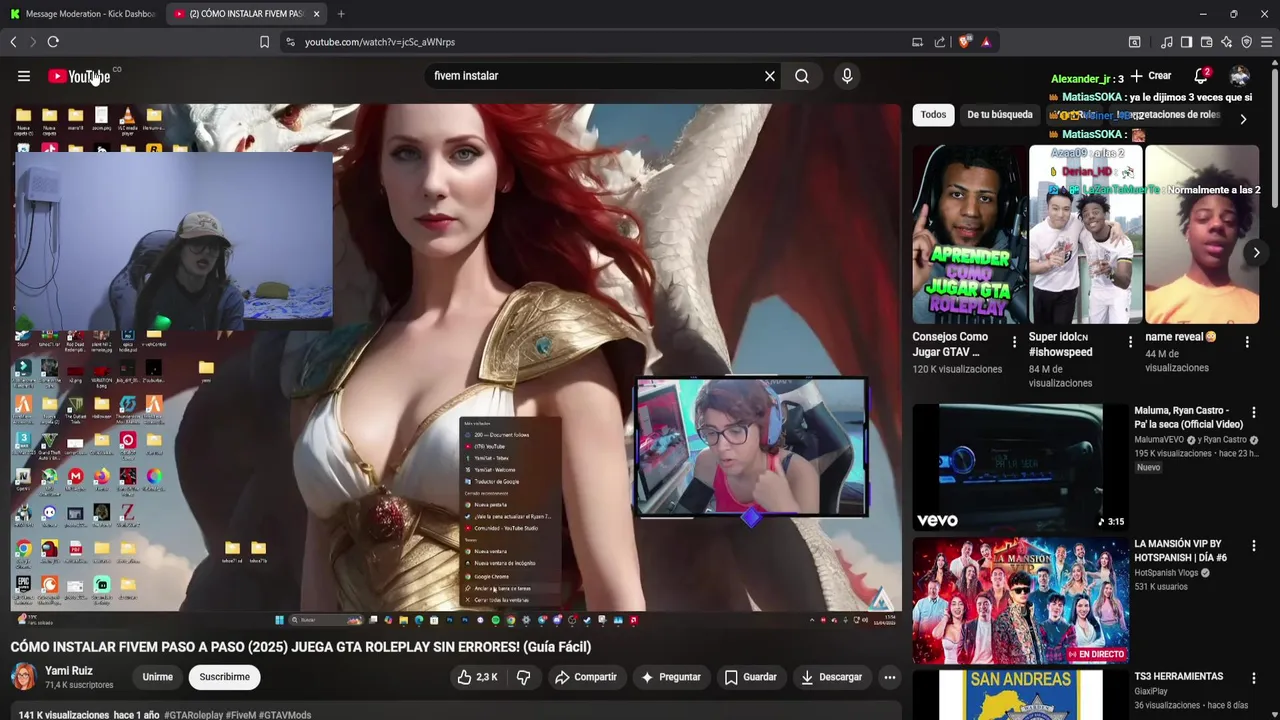Open TS3 HERRAMIENTAS video title

1179,677
